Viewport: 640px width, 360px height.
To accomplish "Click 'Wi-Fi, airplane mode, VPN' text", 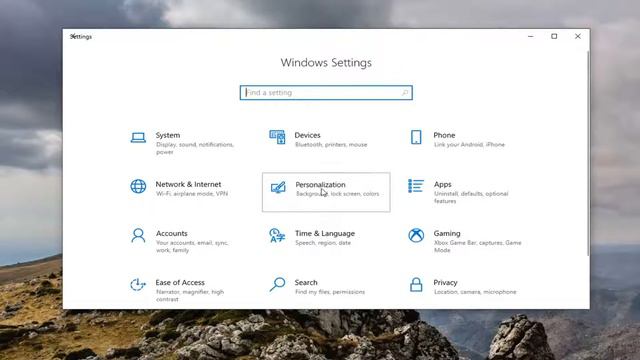I will click(x=192, y=194).
